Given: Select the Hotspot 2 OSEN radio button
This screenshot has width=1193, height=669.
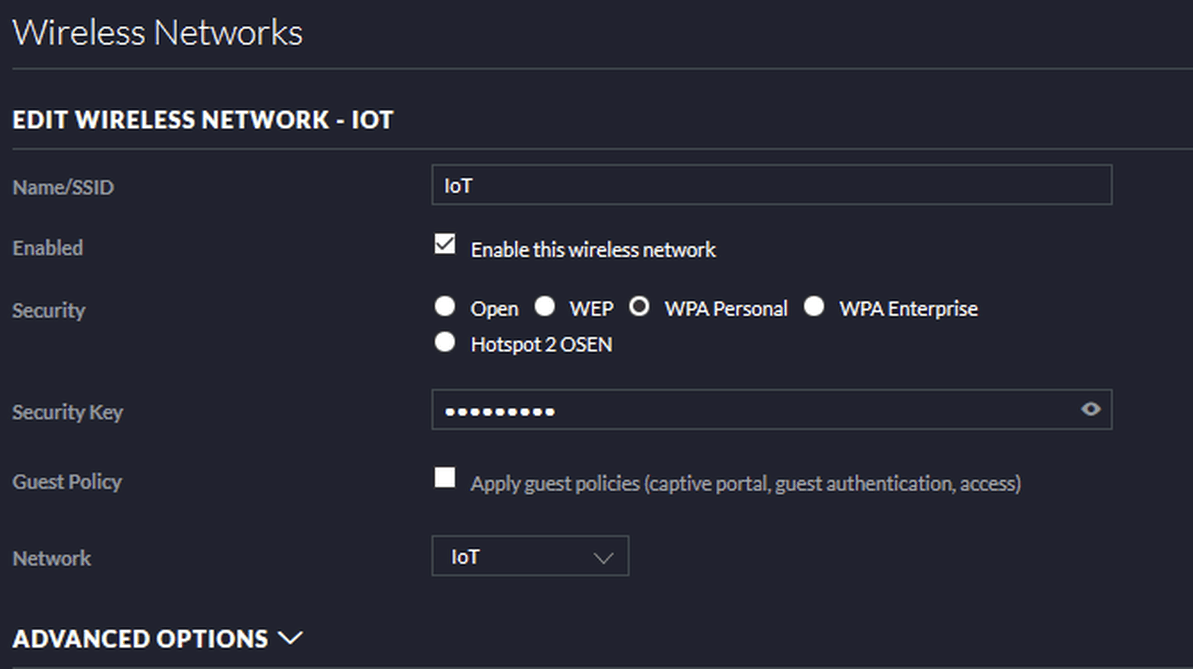Looking at the screenshot, I should pos(445,343).
